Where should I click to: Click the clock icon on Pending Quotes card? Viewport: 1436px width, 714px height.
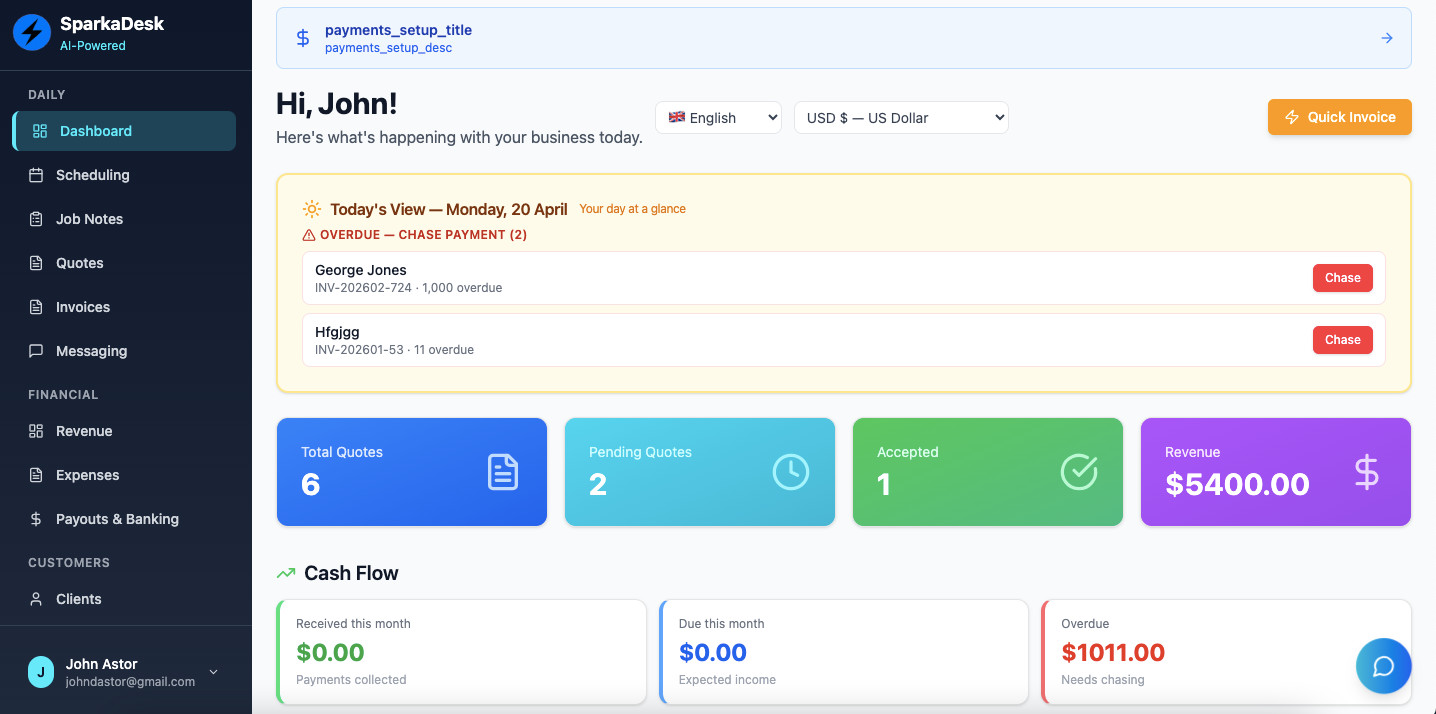(791, 472)
